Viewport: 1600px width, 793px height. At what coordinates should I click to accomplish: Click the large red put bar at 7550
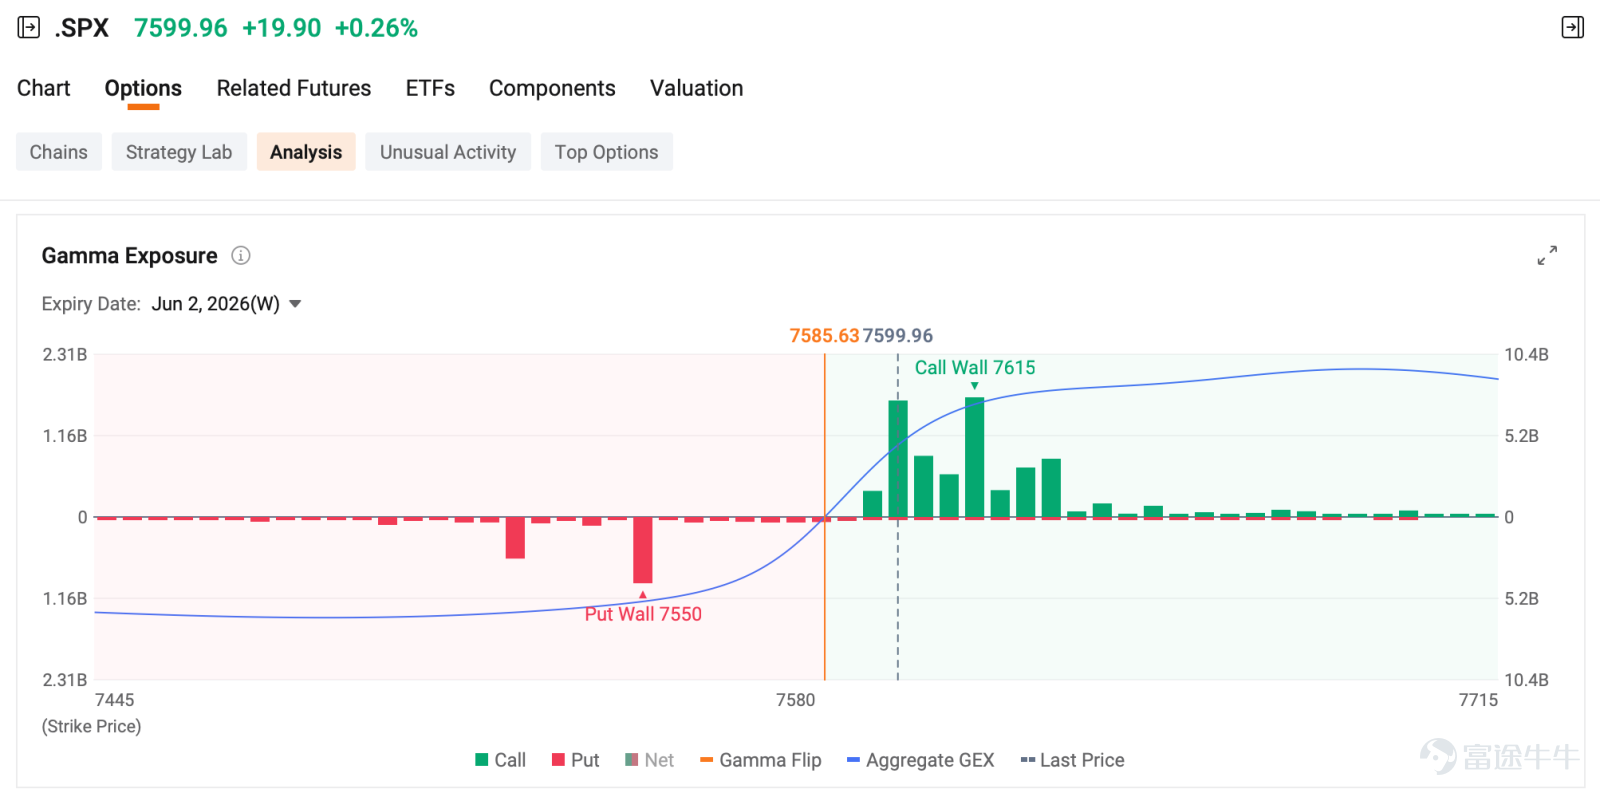643,550
